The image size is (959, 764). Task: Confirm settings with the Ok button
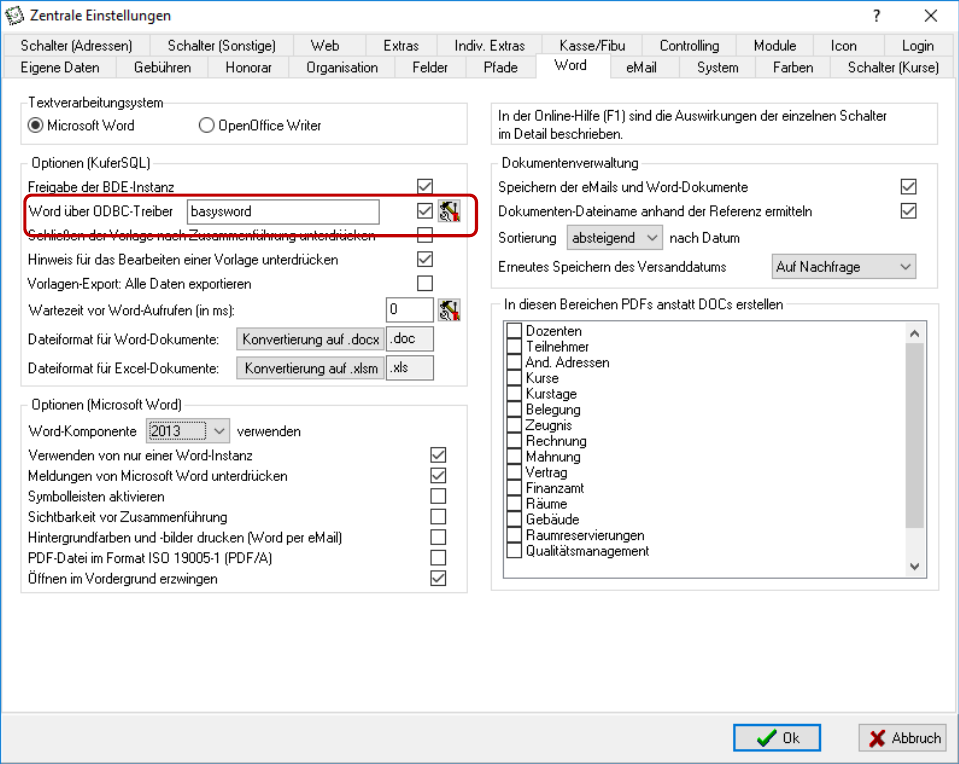777,738
